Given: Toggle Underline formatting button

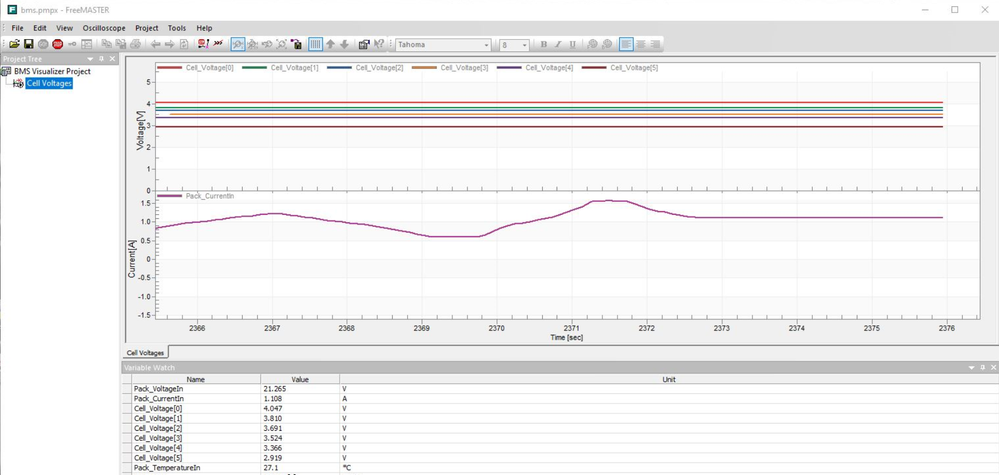Looking at the screenshot, I should click(573, 45).
